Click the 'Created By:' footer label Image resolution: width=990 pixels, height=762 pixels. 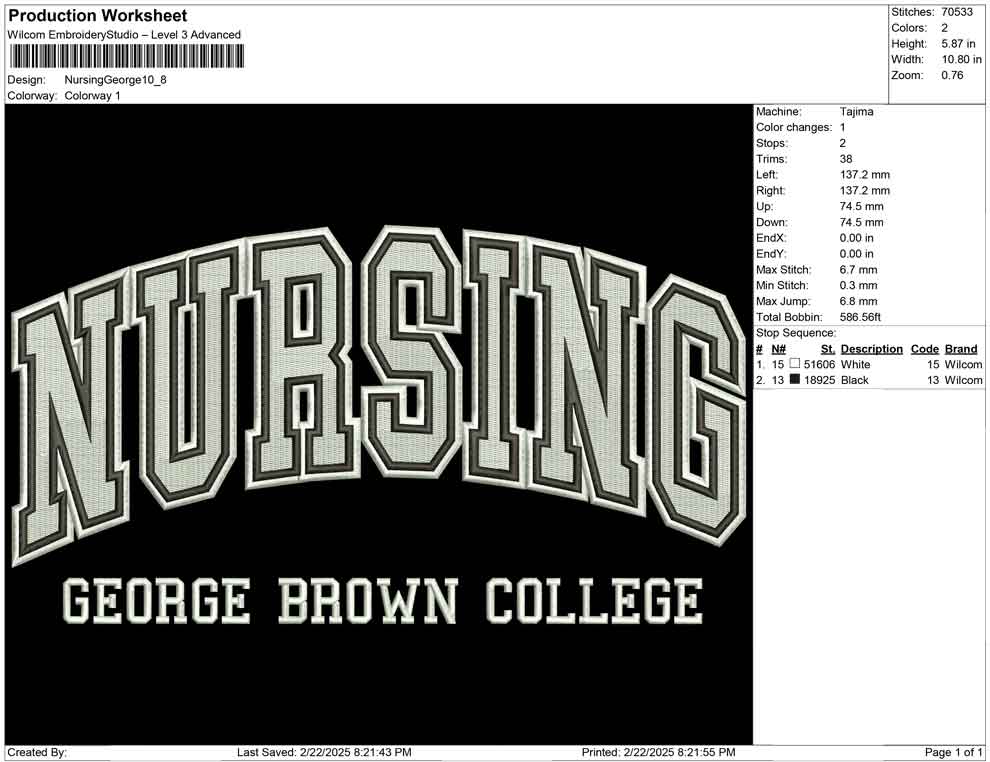coord(37,753)
